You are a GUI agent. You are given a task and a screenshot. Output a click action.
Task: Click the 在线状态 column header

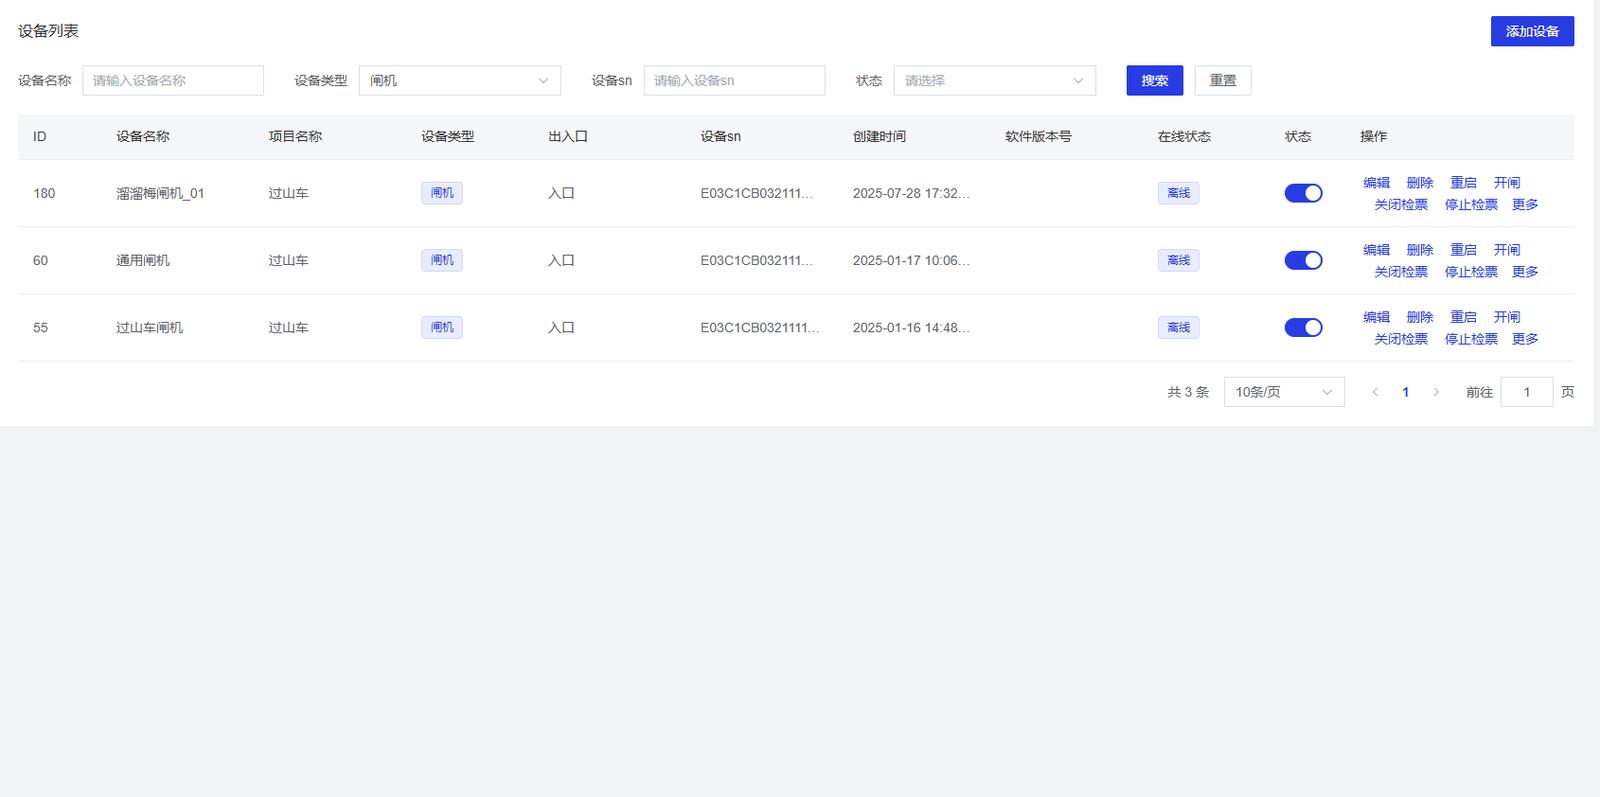1184,136
